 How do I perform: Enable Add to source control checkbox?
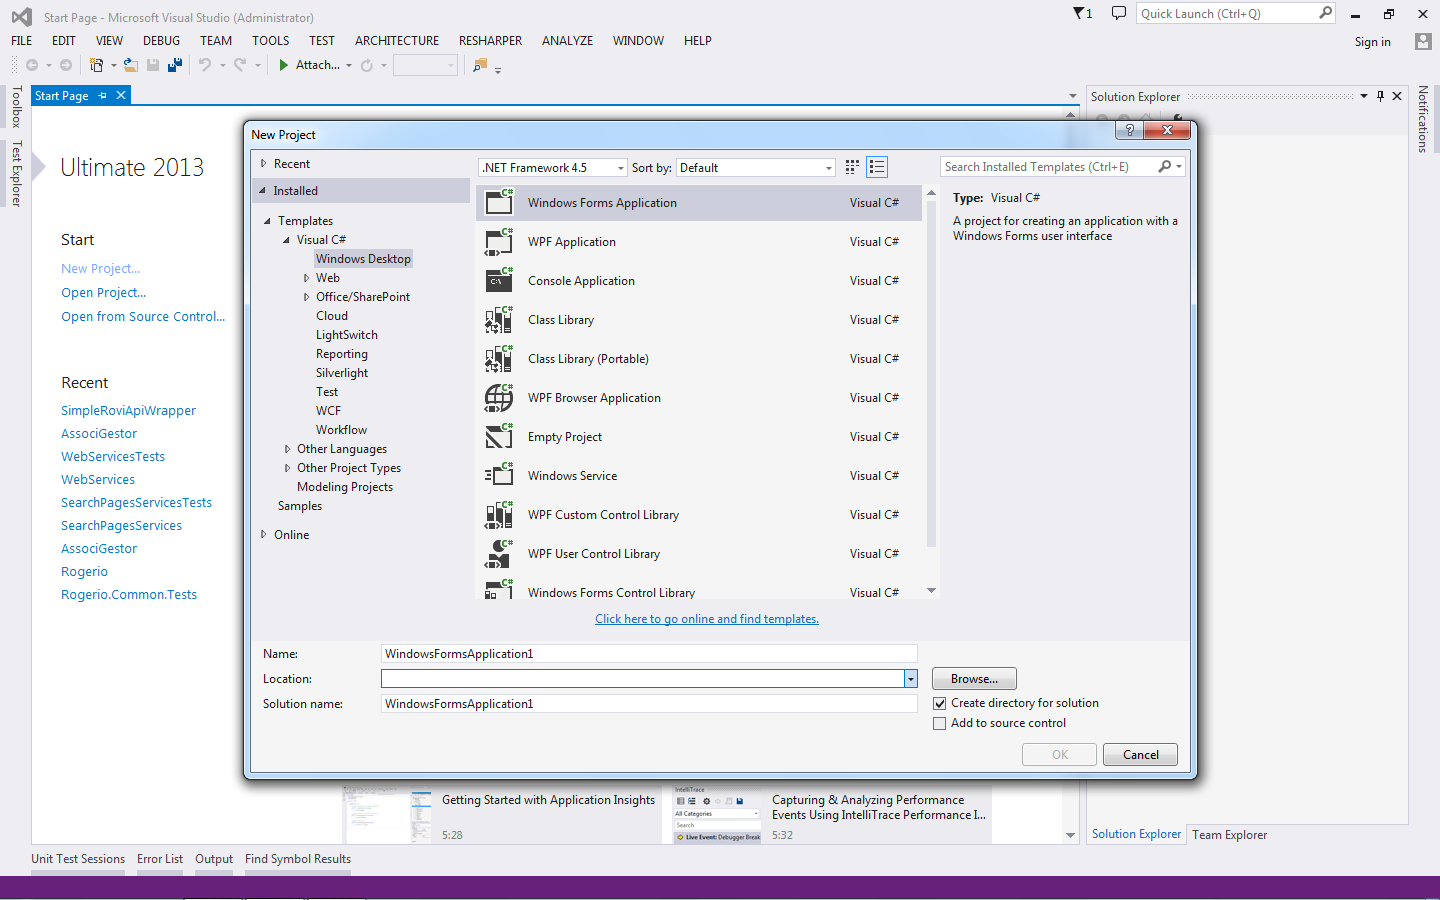[939, 723]
